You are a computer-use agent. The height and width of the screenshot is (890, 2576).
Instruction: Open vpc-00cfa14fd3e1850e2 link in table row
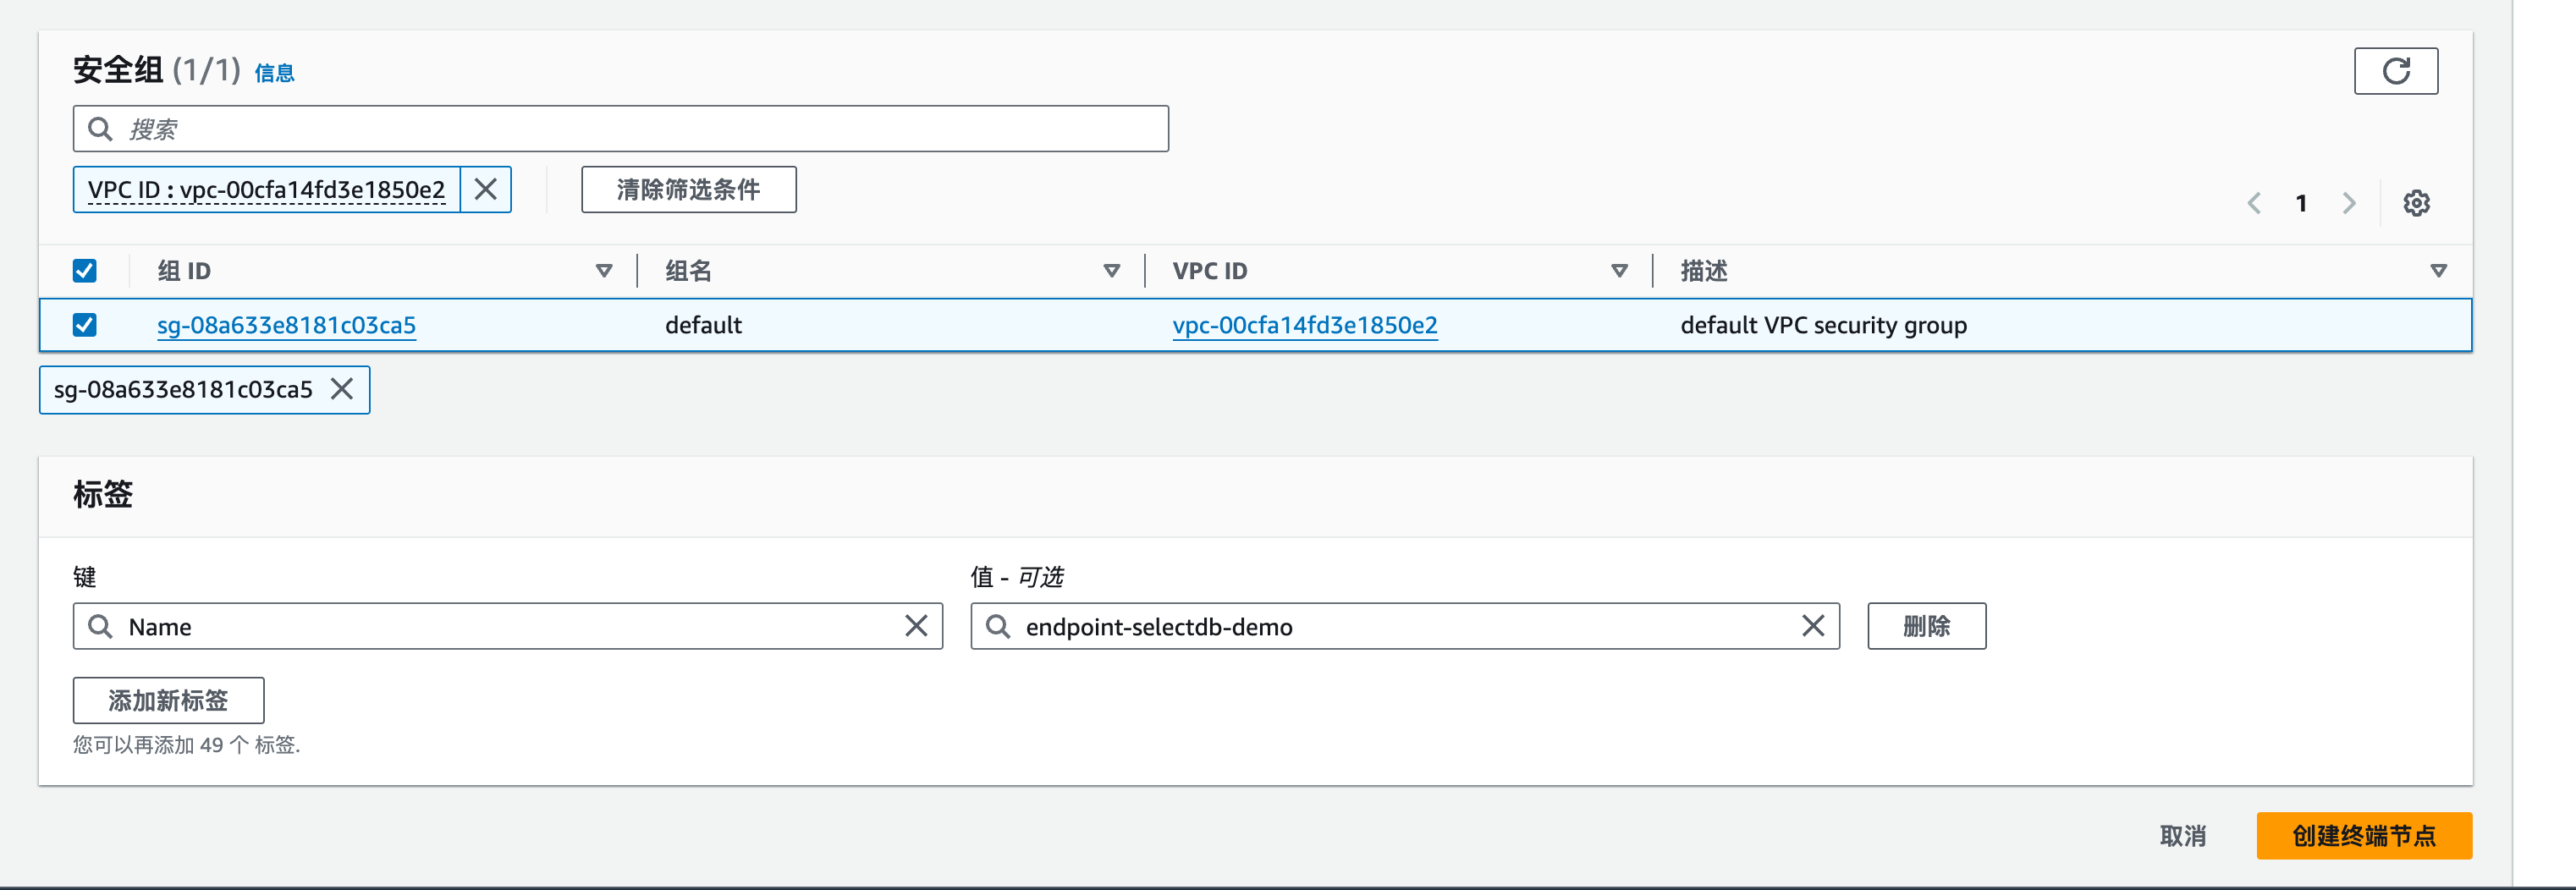point(1304,325)
